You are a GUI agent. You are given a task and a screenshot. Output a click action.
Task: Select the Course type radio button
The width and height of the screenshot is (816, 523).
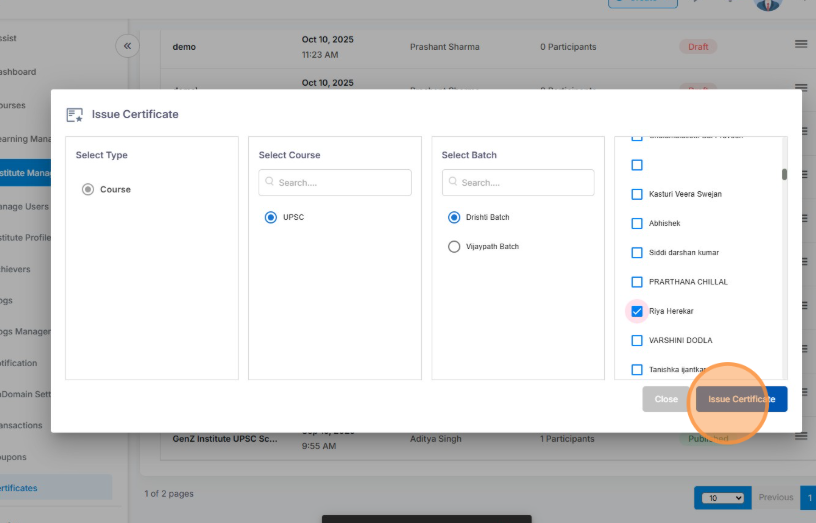coord(88,189)
